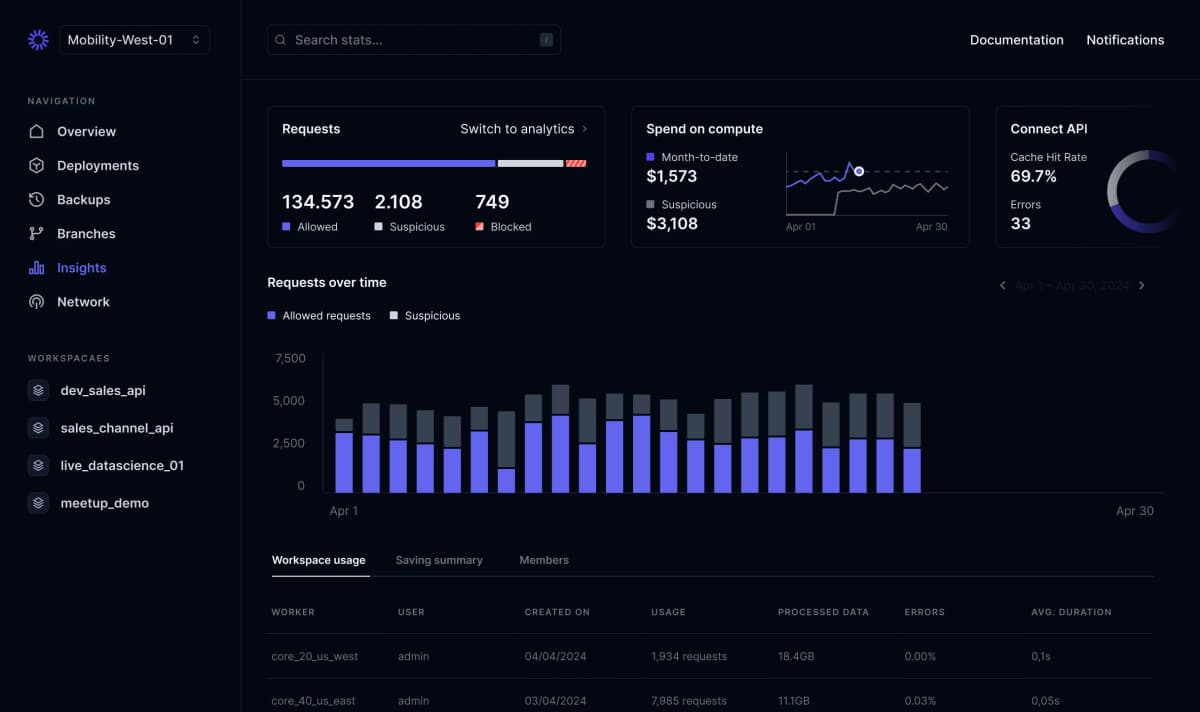The image size is (1200, 712).
Task: Open the Mobility-West-01 project dropdown
Action: (x=134, y=40)
